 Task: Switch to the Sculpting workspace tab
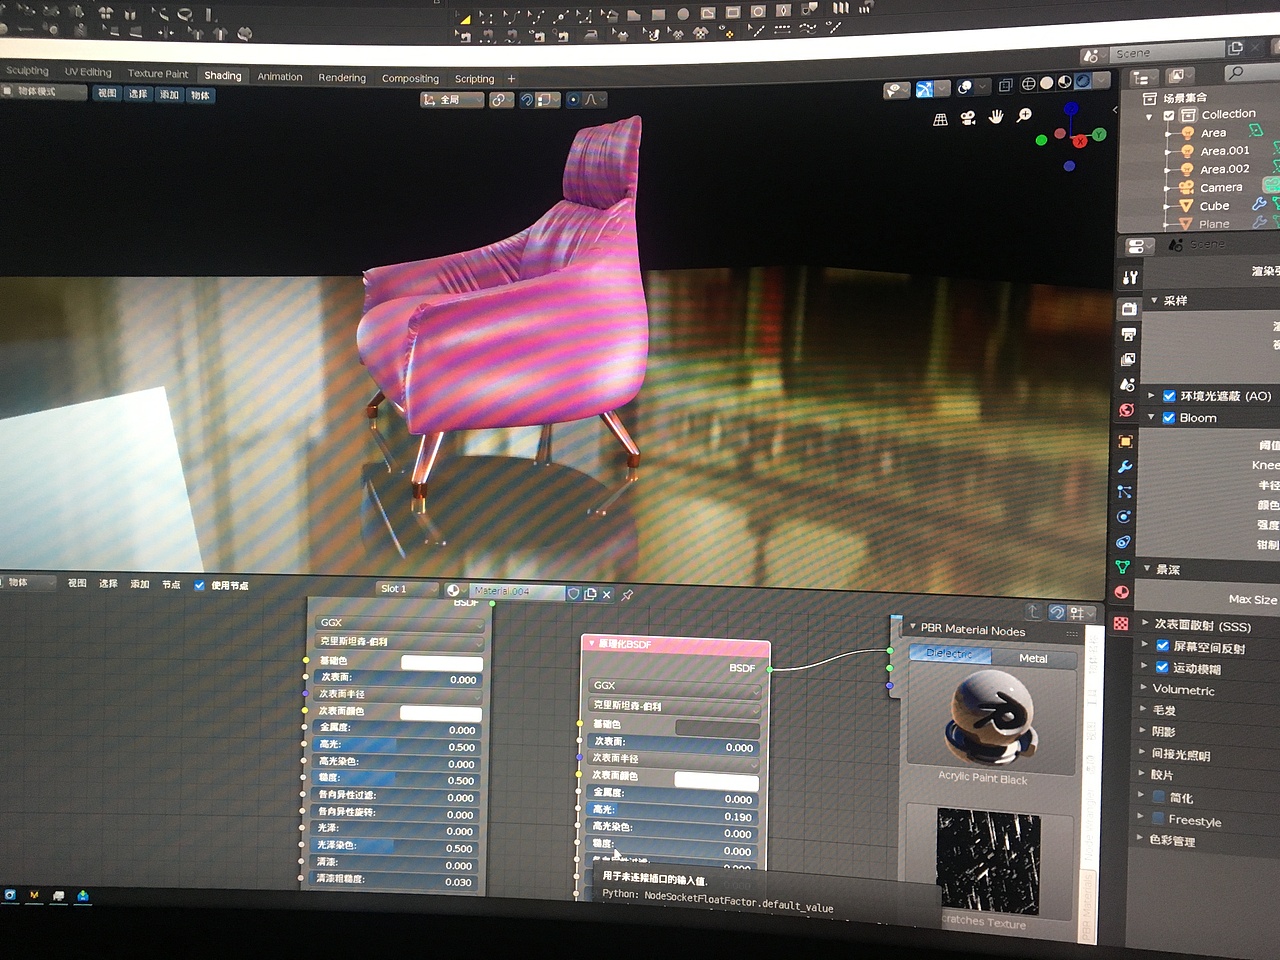27,71
